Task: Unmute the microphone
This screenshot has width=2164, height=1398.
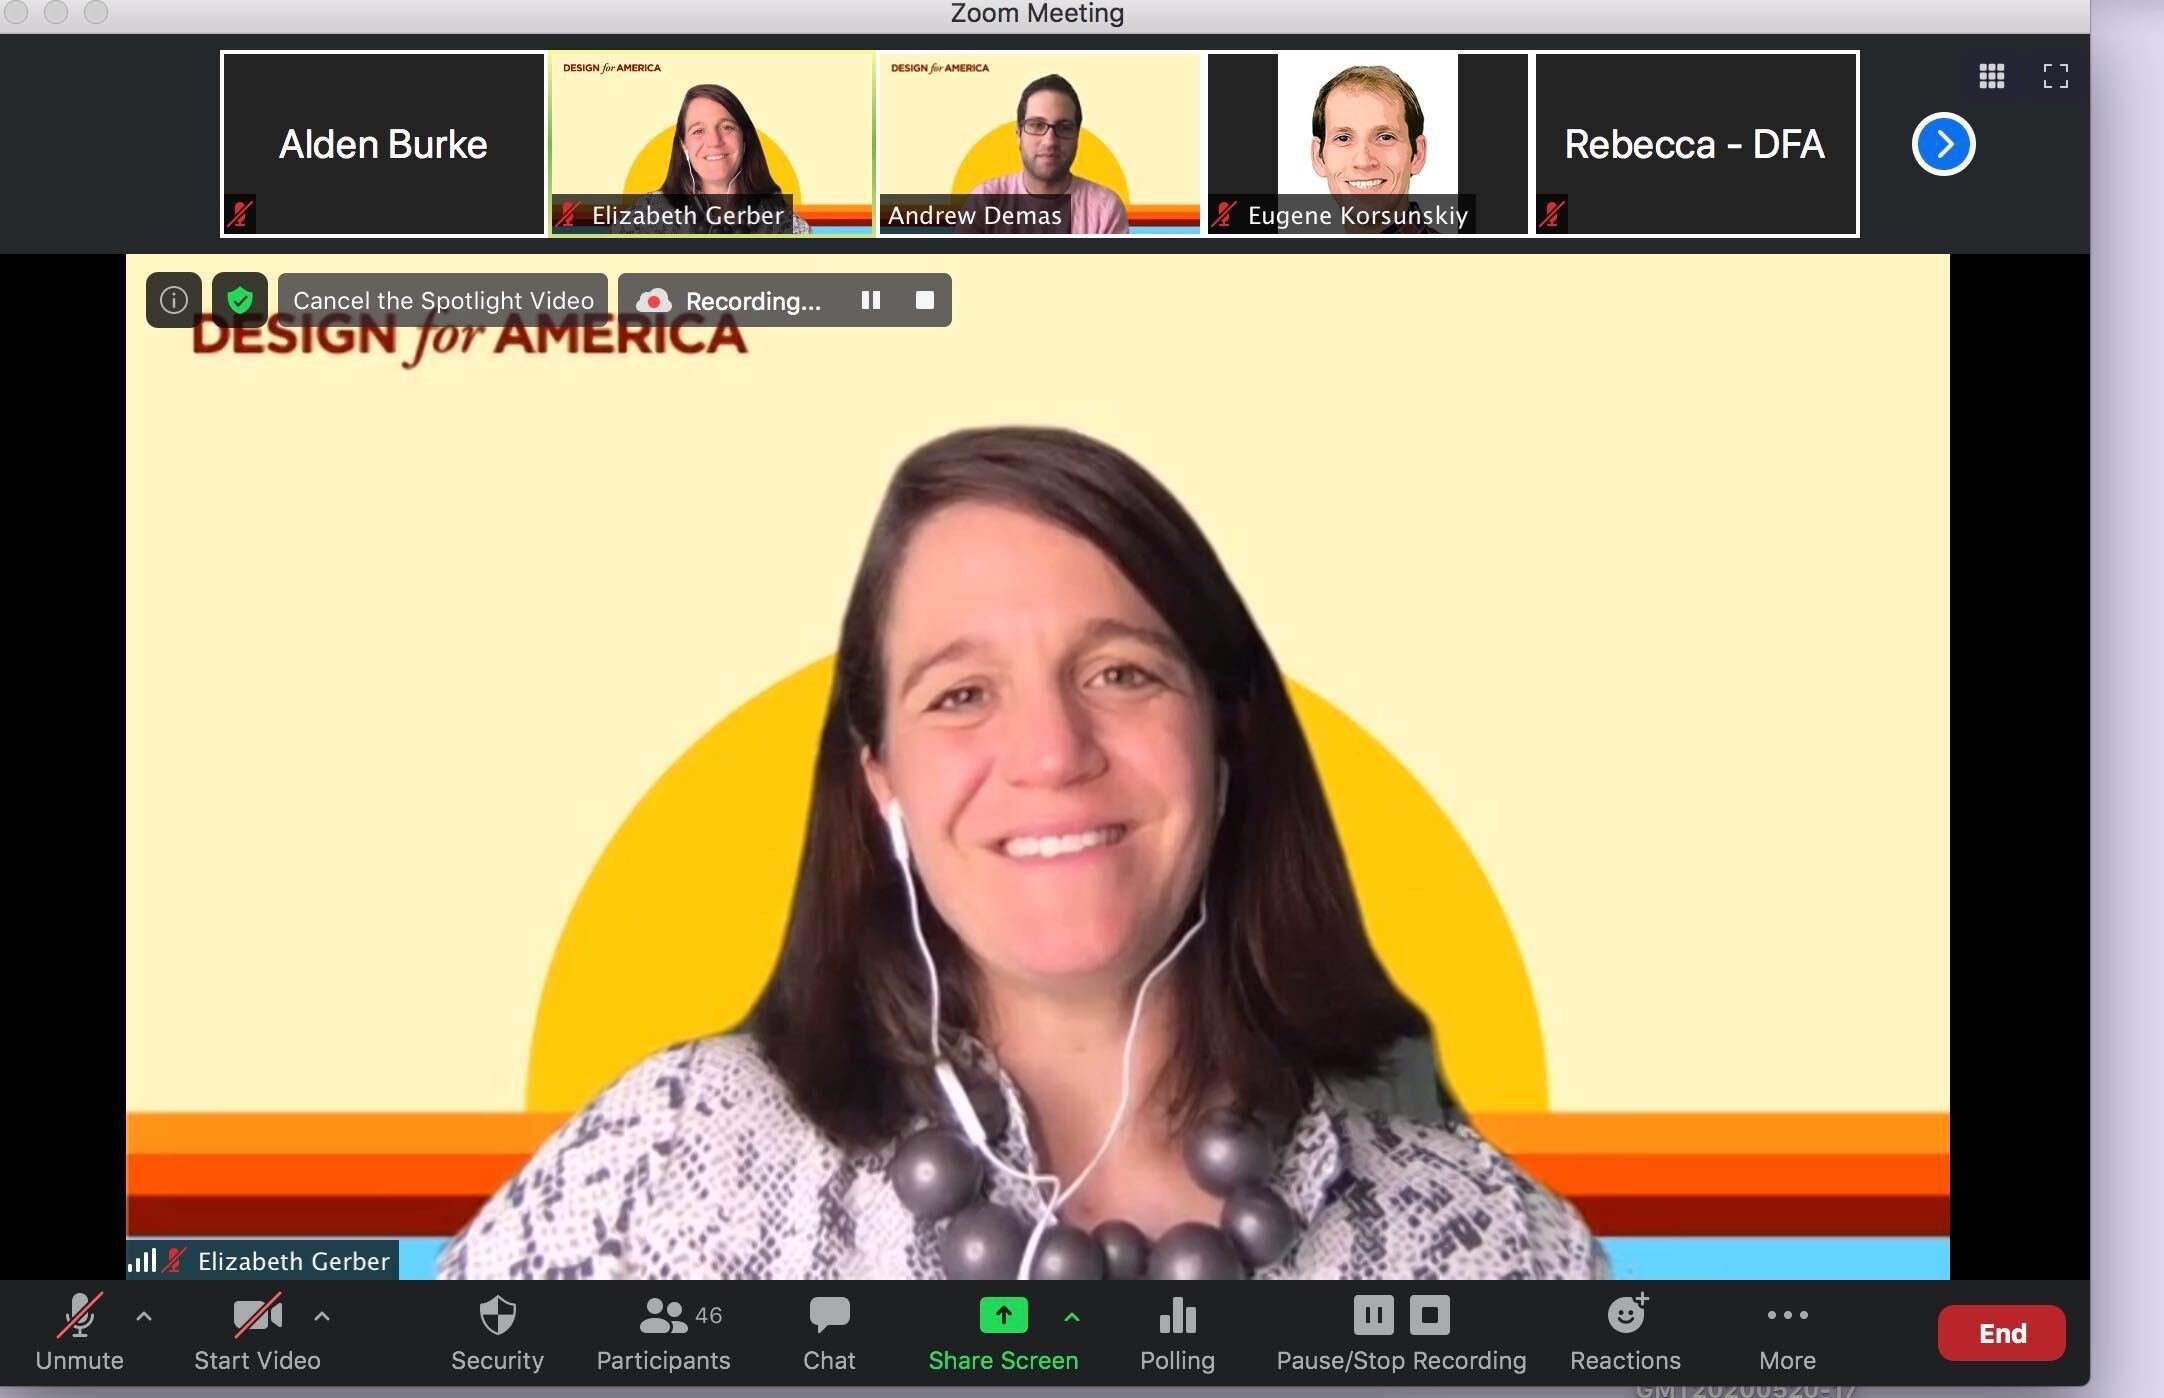Action: coord(79,1332)
